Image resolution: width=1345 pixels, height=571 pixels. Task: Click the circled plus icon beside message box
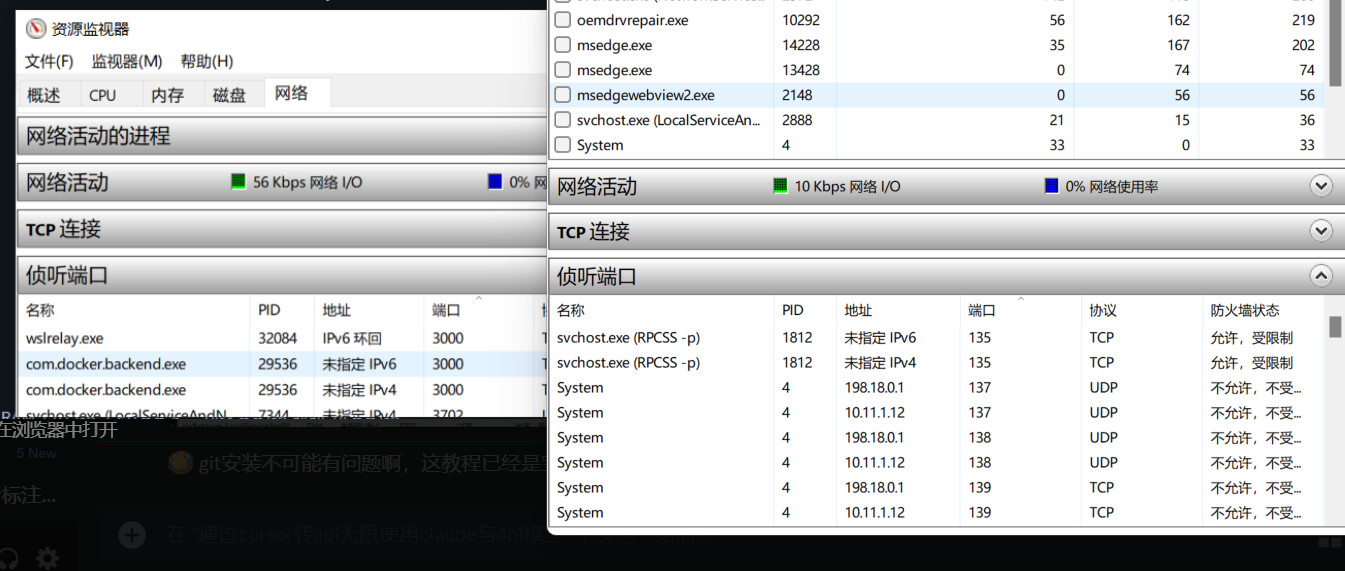pyautogui.click(x=132, y=535)
